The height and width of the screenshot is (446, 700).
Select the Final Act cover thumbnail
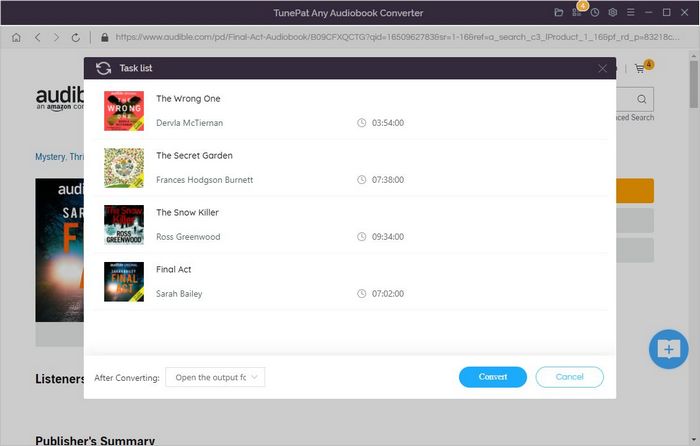pos(124,282)
